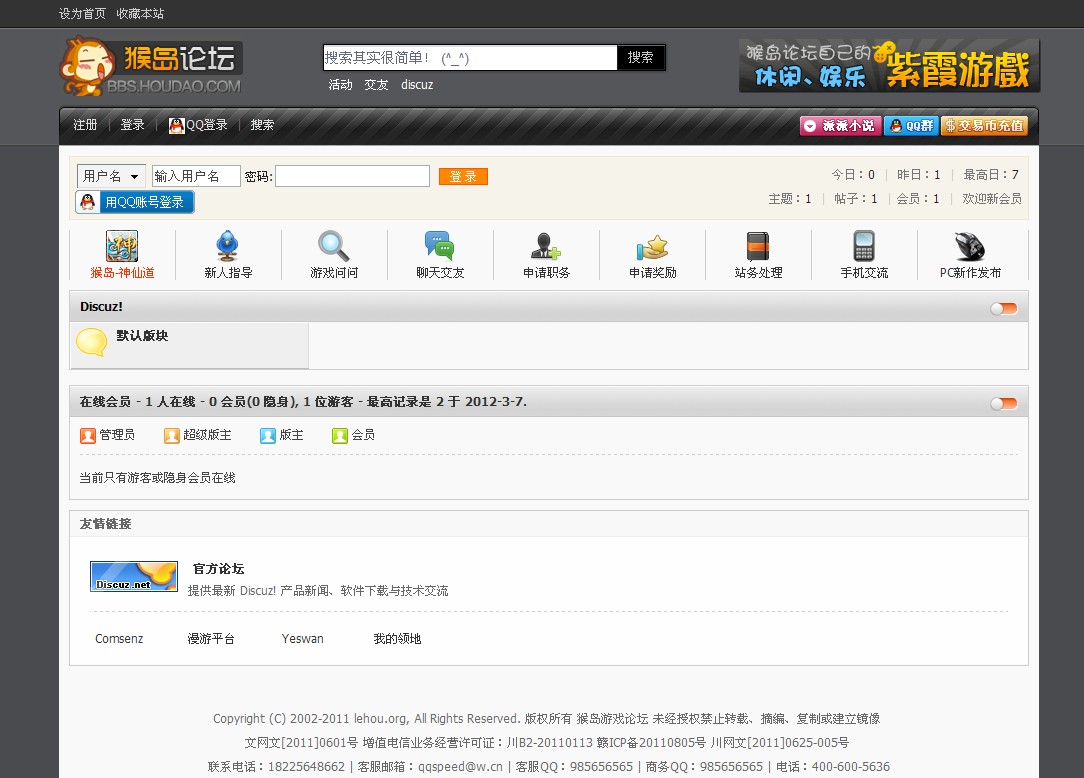Open the 紫霞游戏 banner advertisement
The width and height of the screenshot is (1084, 778).
[889, 66]
